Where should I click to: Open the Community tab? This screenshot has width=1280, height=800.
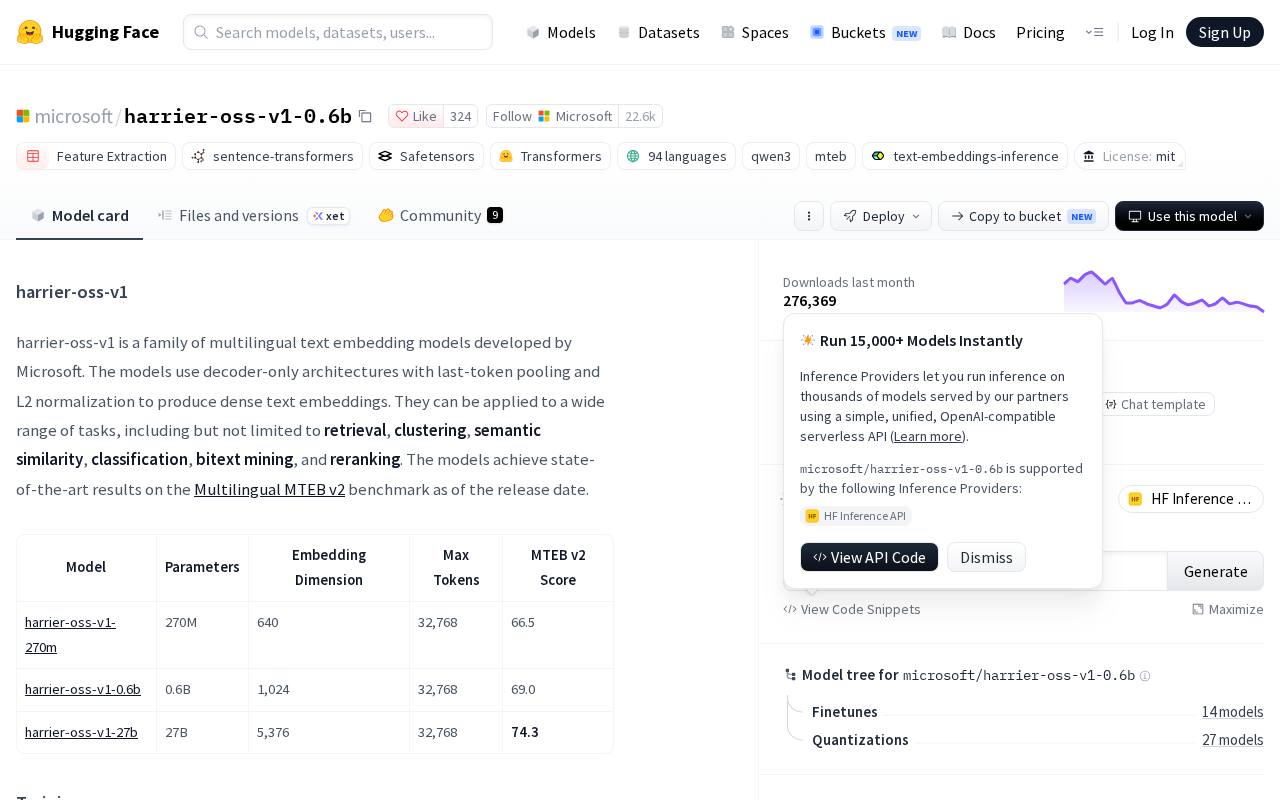(x=440, y=215)
